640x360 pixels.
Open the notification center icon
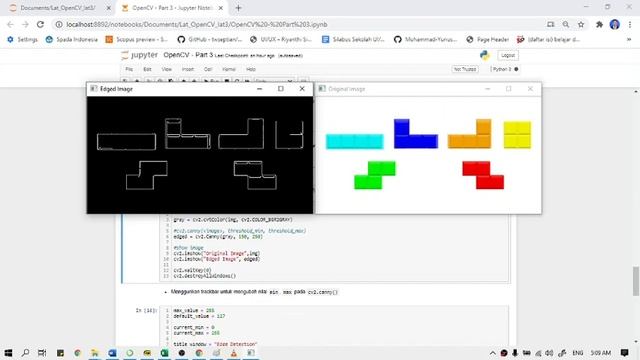(x=624, y=353)
